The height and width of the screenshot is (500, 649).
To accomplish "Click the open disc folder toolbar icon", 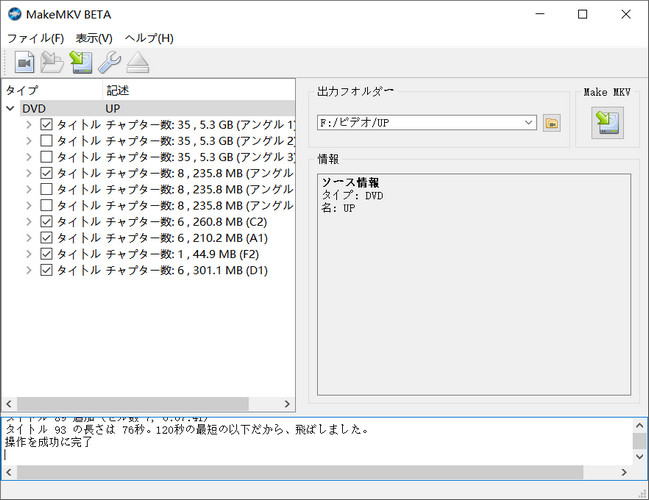I will tap(52, 62).
